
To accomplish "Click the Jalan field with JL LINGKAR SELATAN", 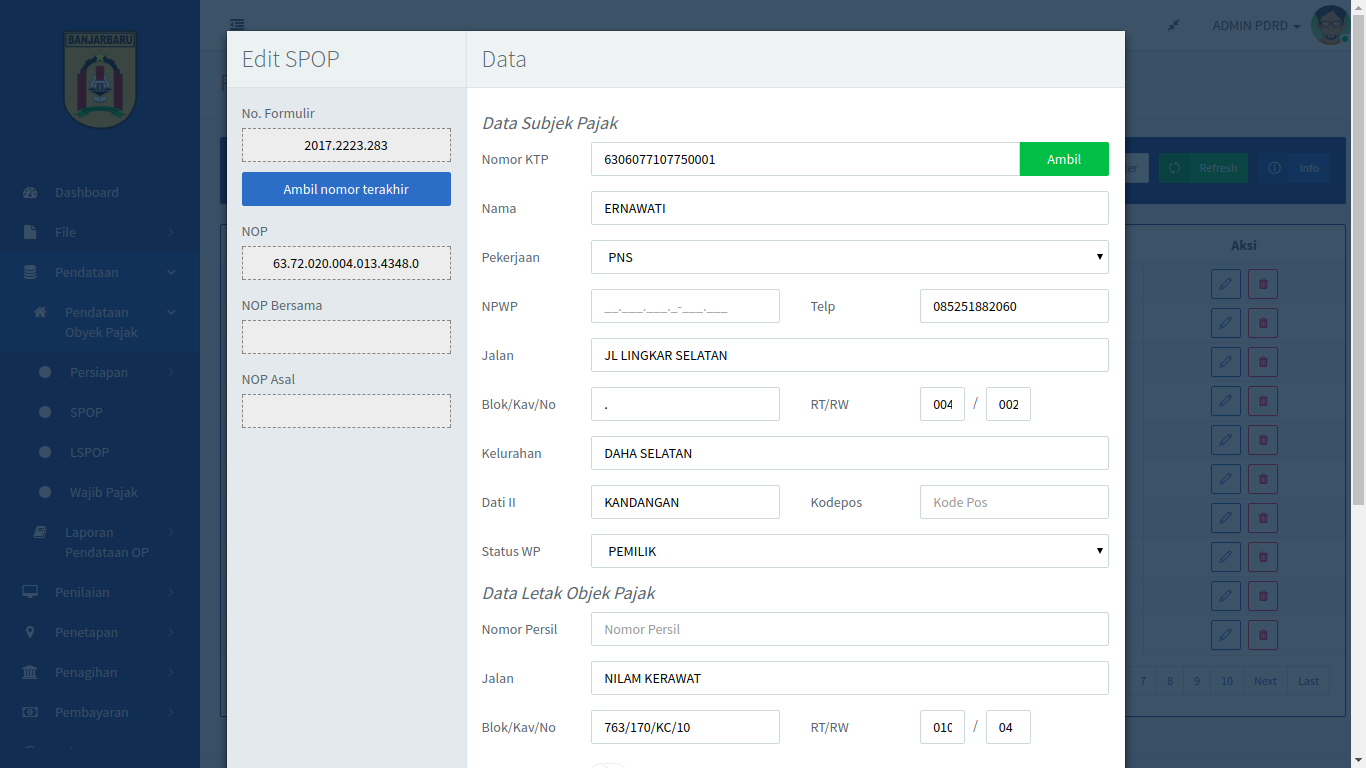I will 850,355.
